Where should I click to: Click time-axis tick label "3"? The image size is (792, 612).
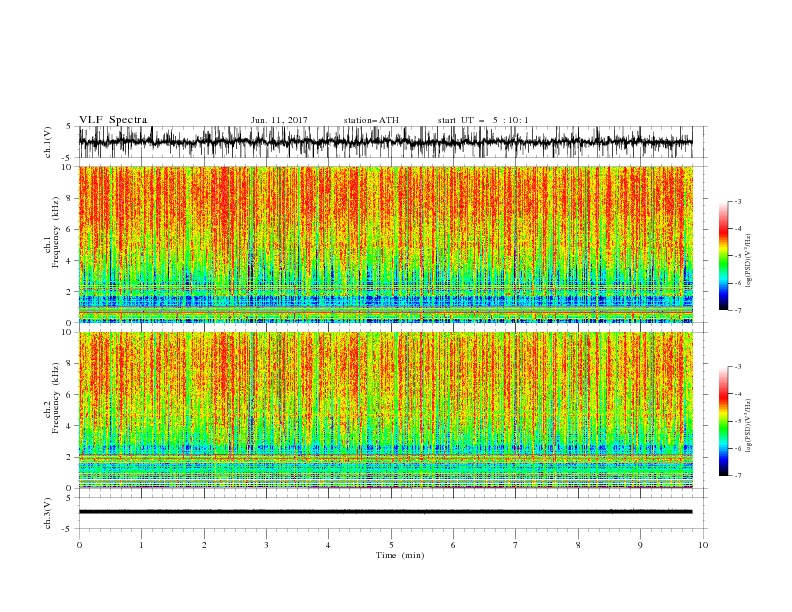pos(266,545)
